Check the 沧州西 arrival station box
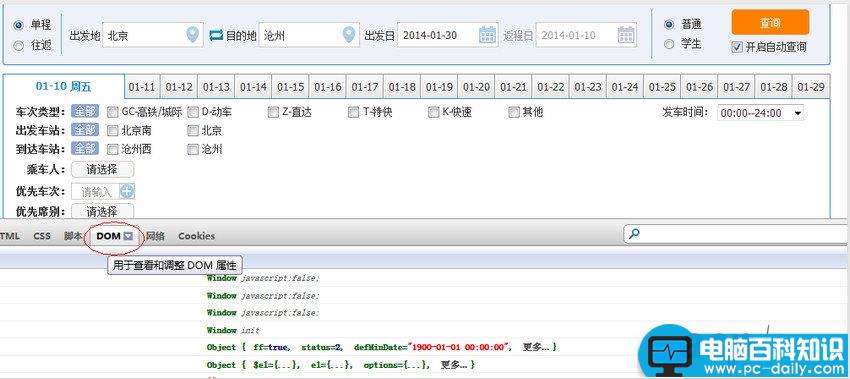This screenshot has width=850, height=379. coord(112,150)
